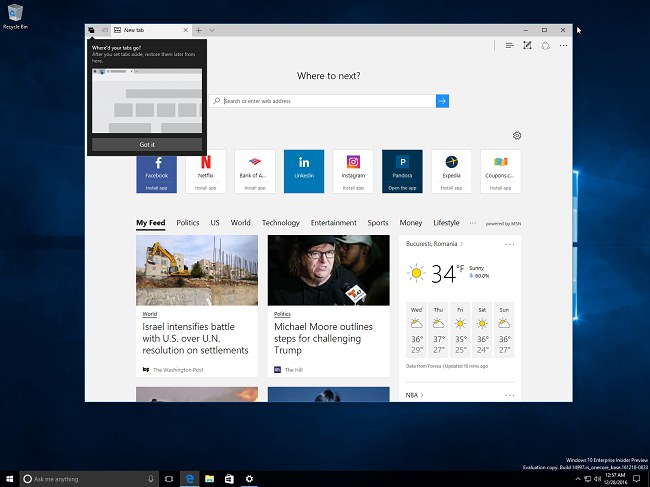Switch to the World feed tab
Image resolution: width=650 pixels, height=487 pixels.
(x=240, y=223)
